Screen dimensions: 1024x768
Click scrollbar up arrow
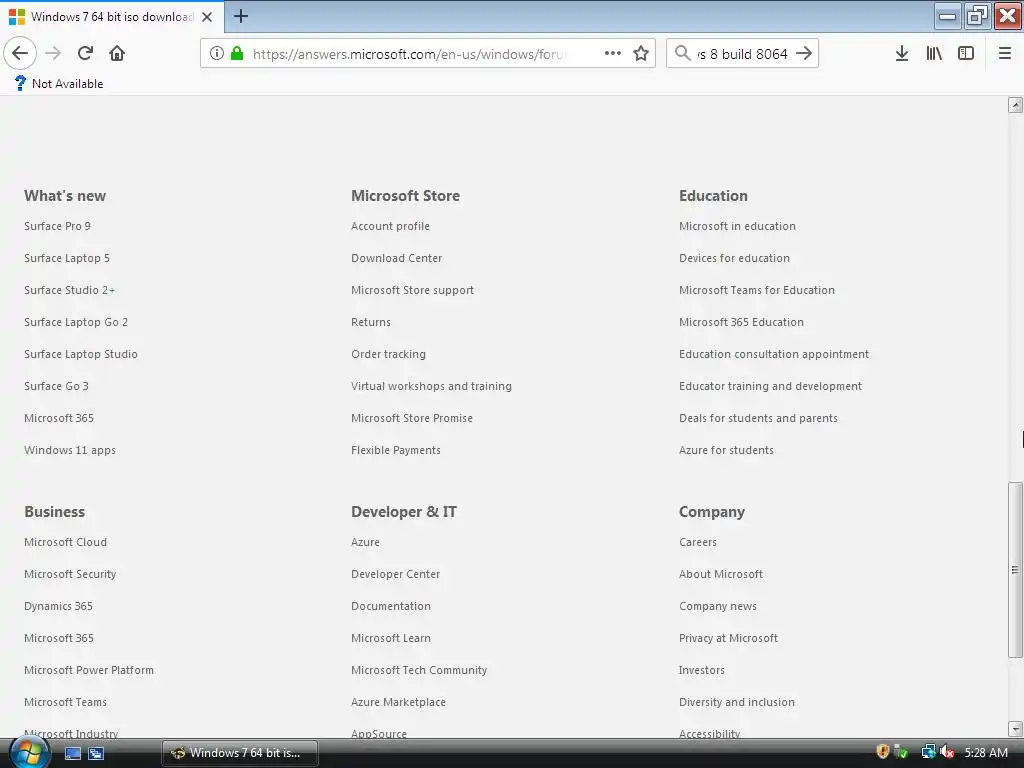click(1015, 105)
